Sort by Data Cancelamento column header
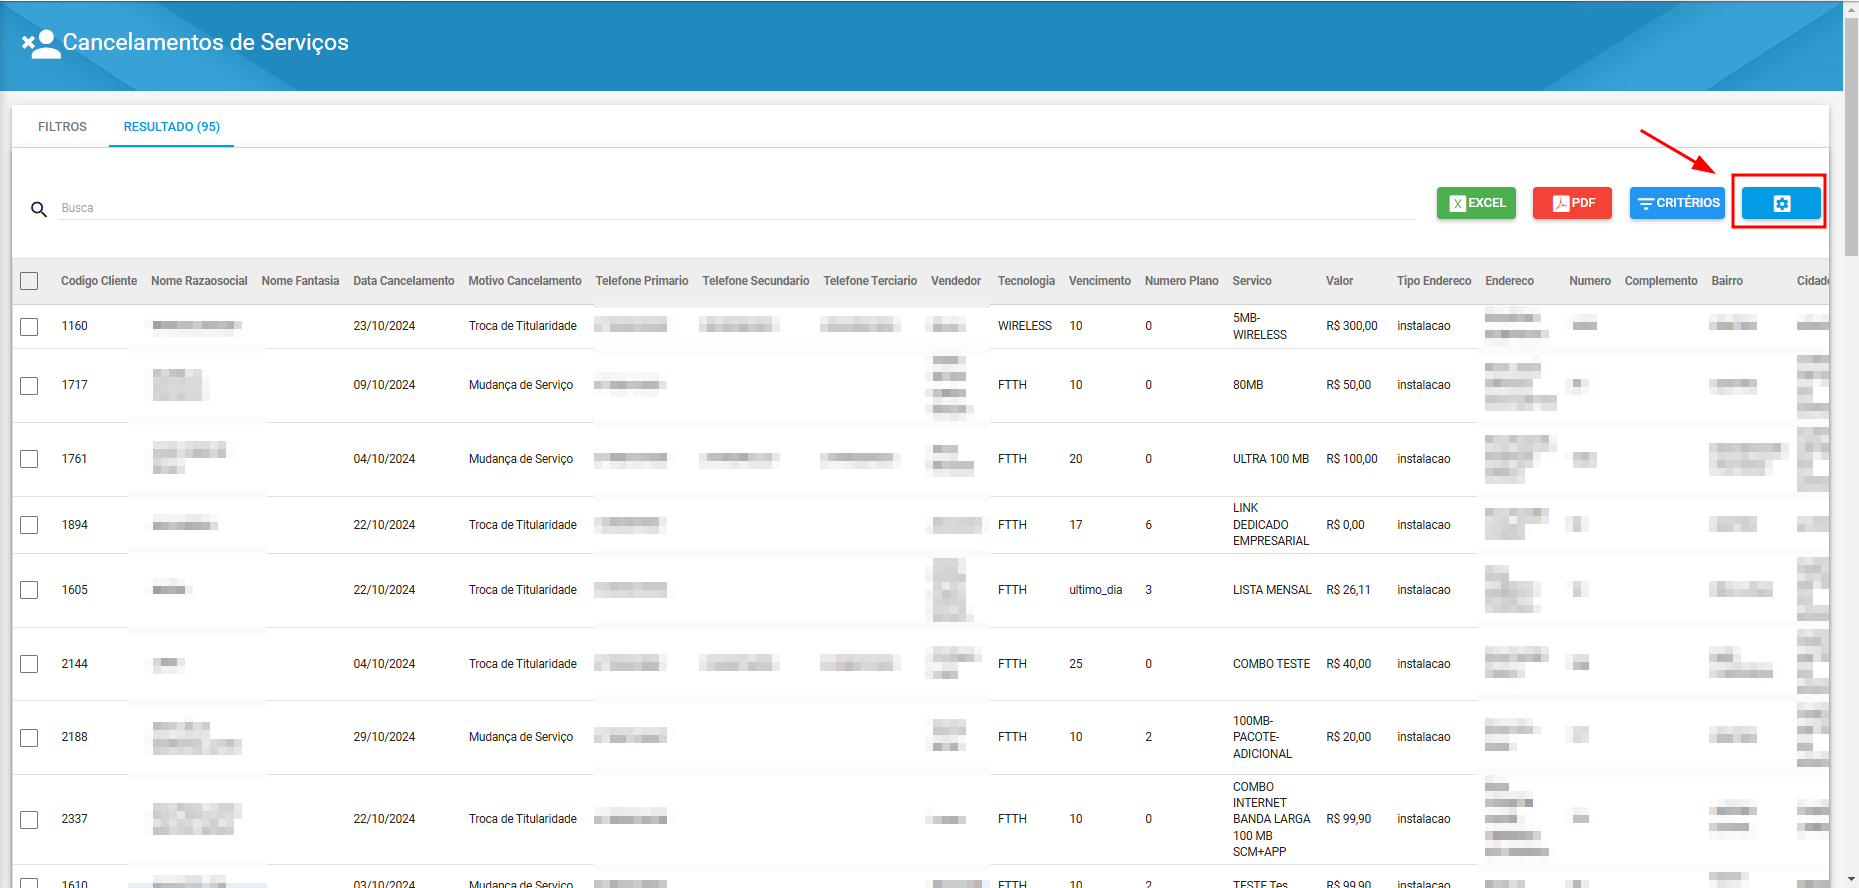The image size is (1859, 888). [404, 281]
